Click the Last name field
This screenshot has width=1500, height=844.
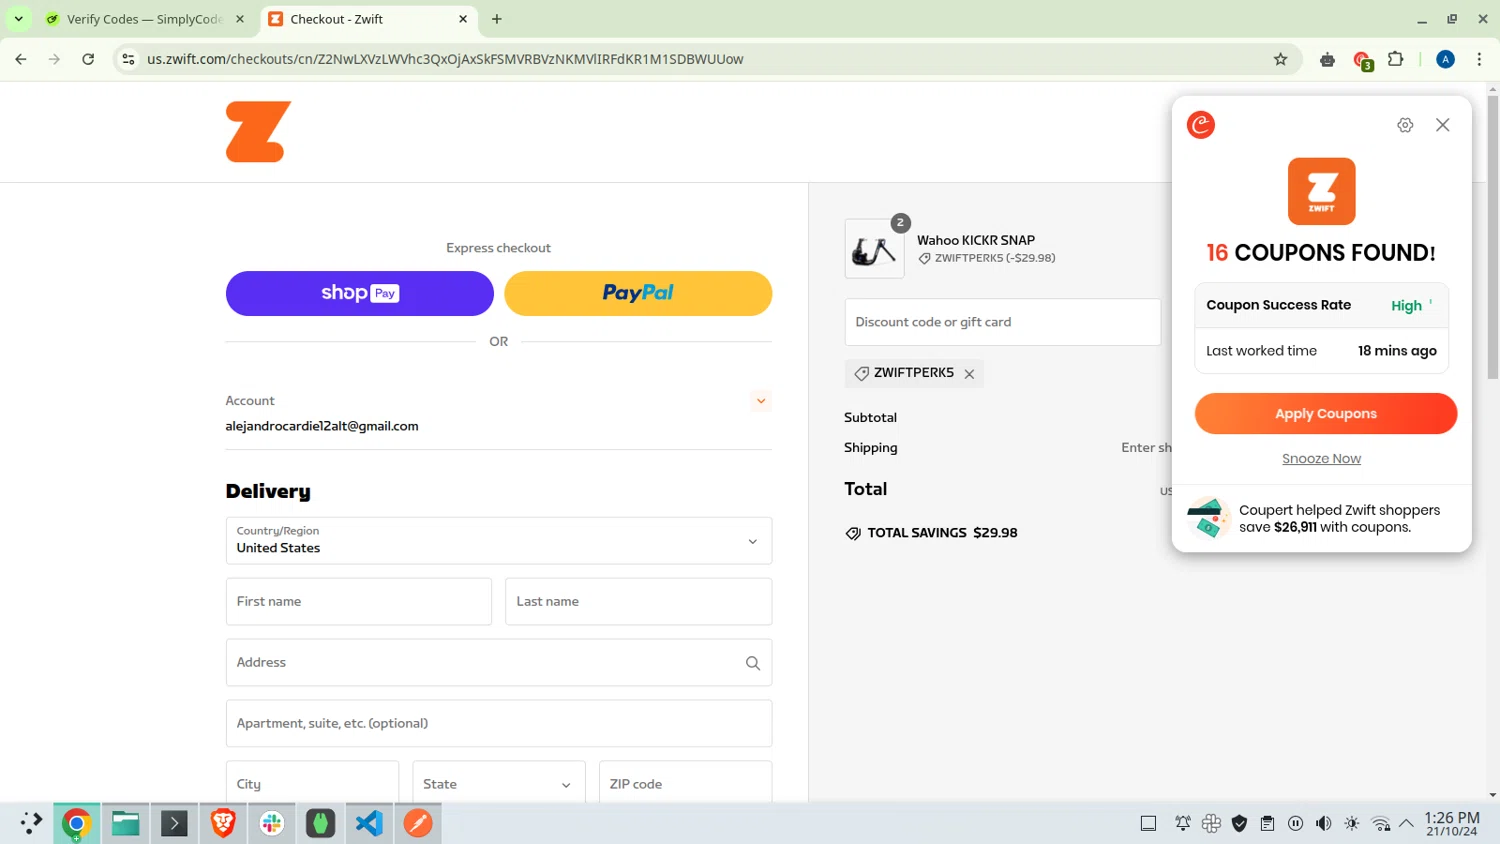(638, 601)
